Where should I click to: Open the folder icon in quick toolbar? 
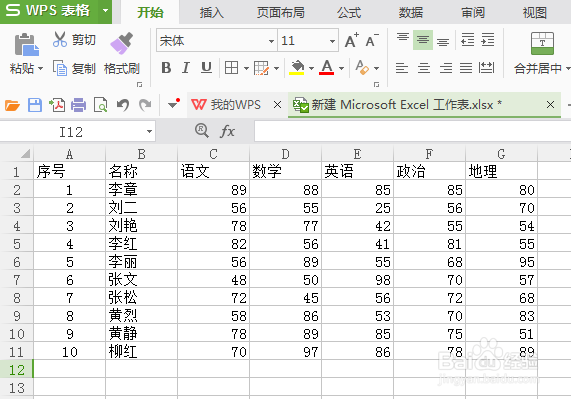[x=12, y=105]
